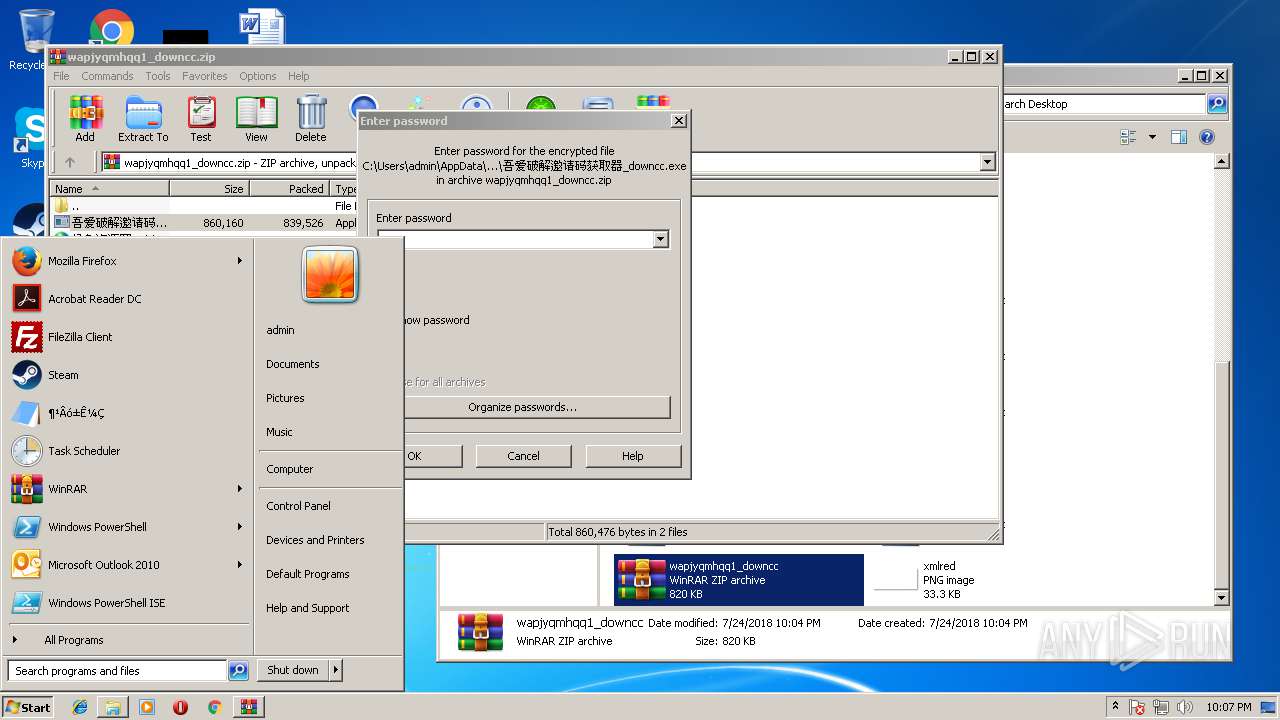Select wapjyqmhqq1_downcc ZIP file in Explorer

click(738, 580)
